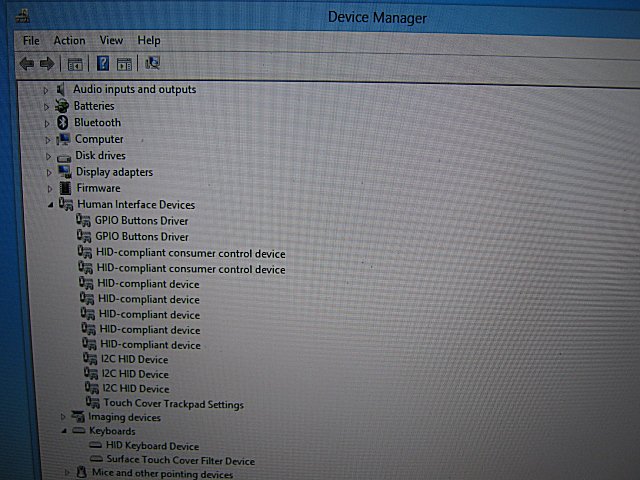Screen dimensions: 640x480
Task: Select the Computer category icon
Action: coord(63,139)
